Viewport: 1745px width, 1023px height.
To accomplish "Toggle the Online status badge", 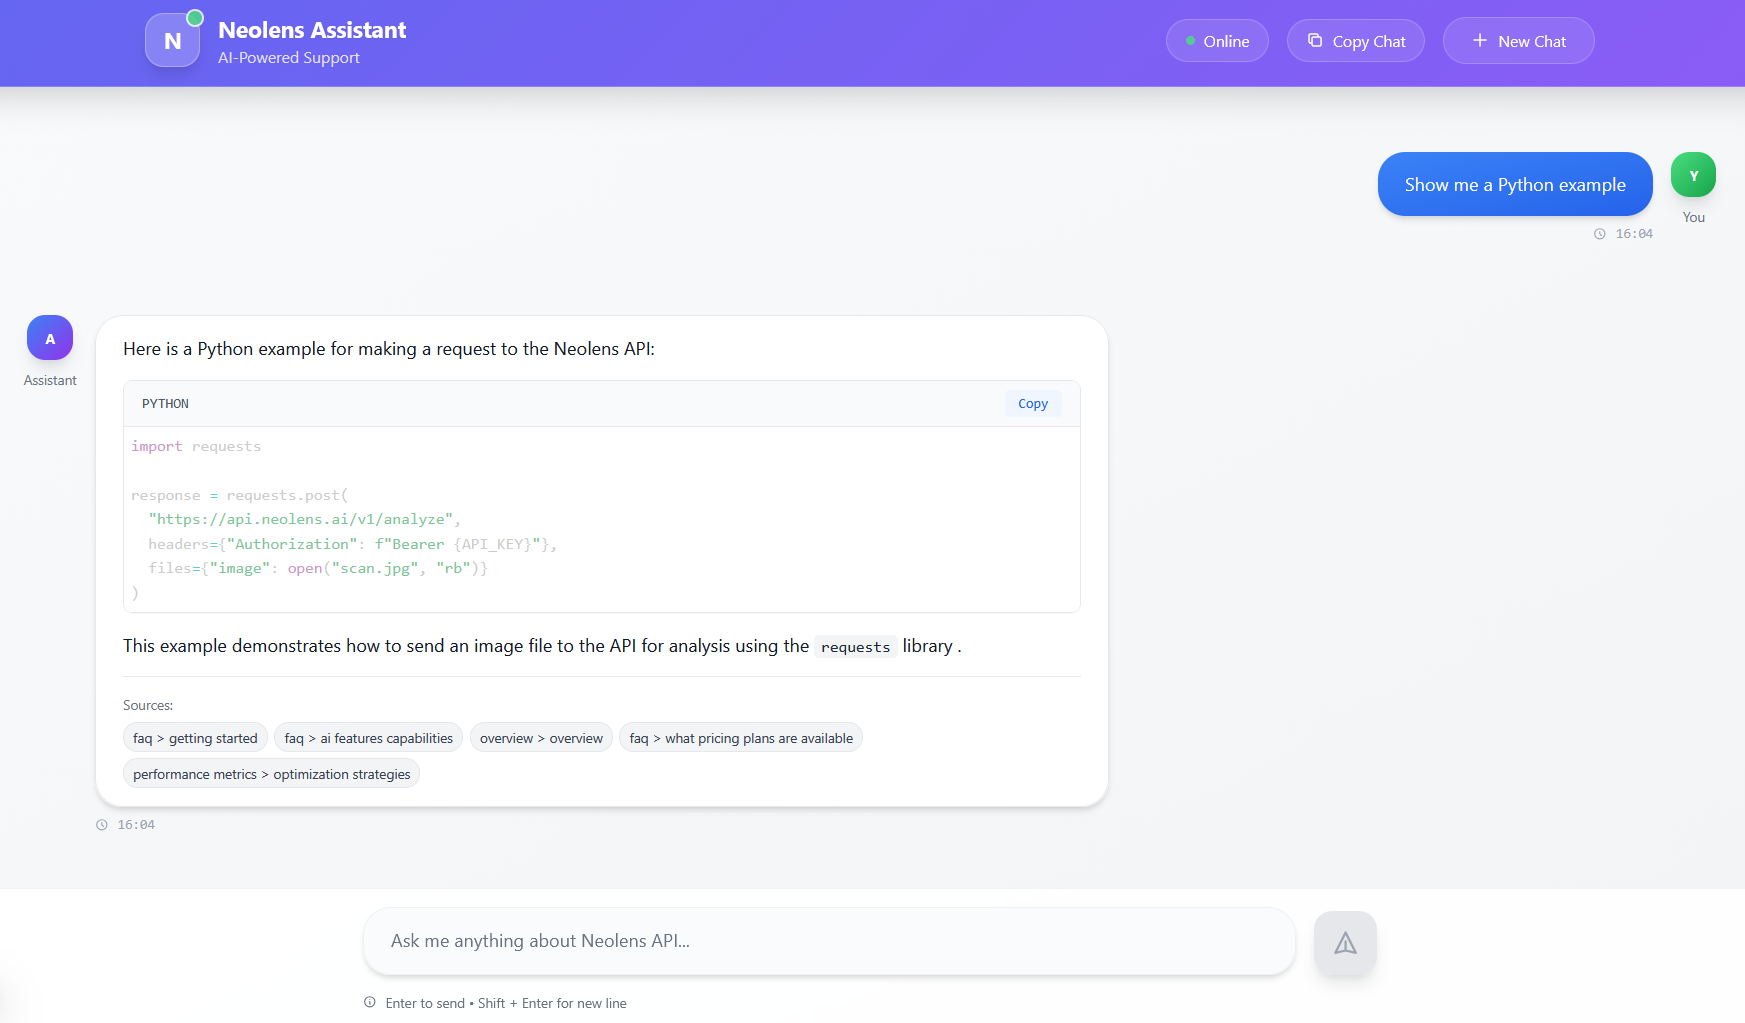I will 1217,40.
